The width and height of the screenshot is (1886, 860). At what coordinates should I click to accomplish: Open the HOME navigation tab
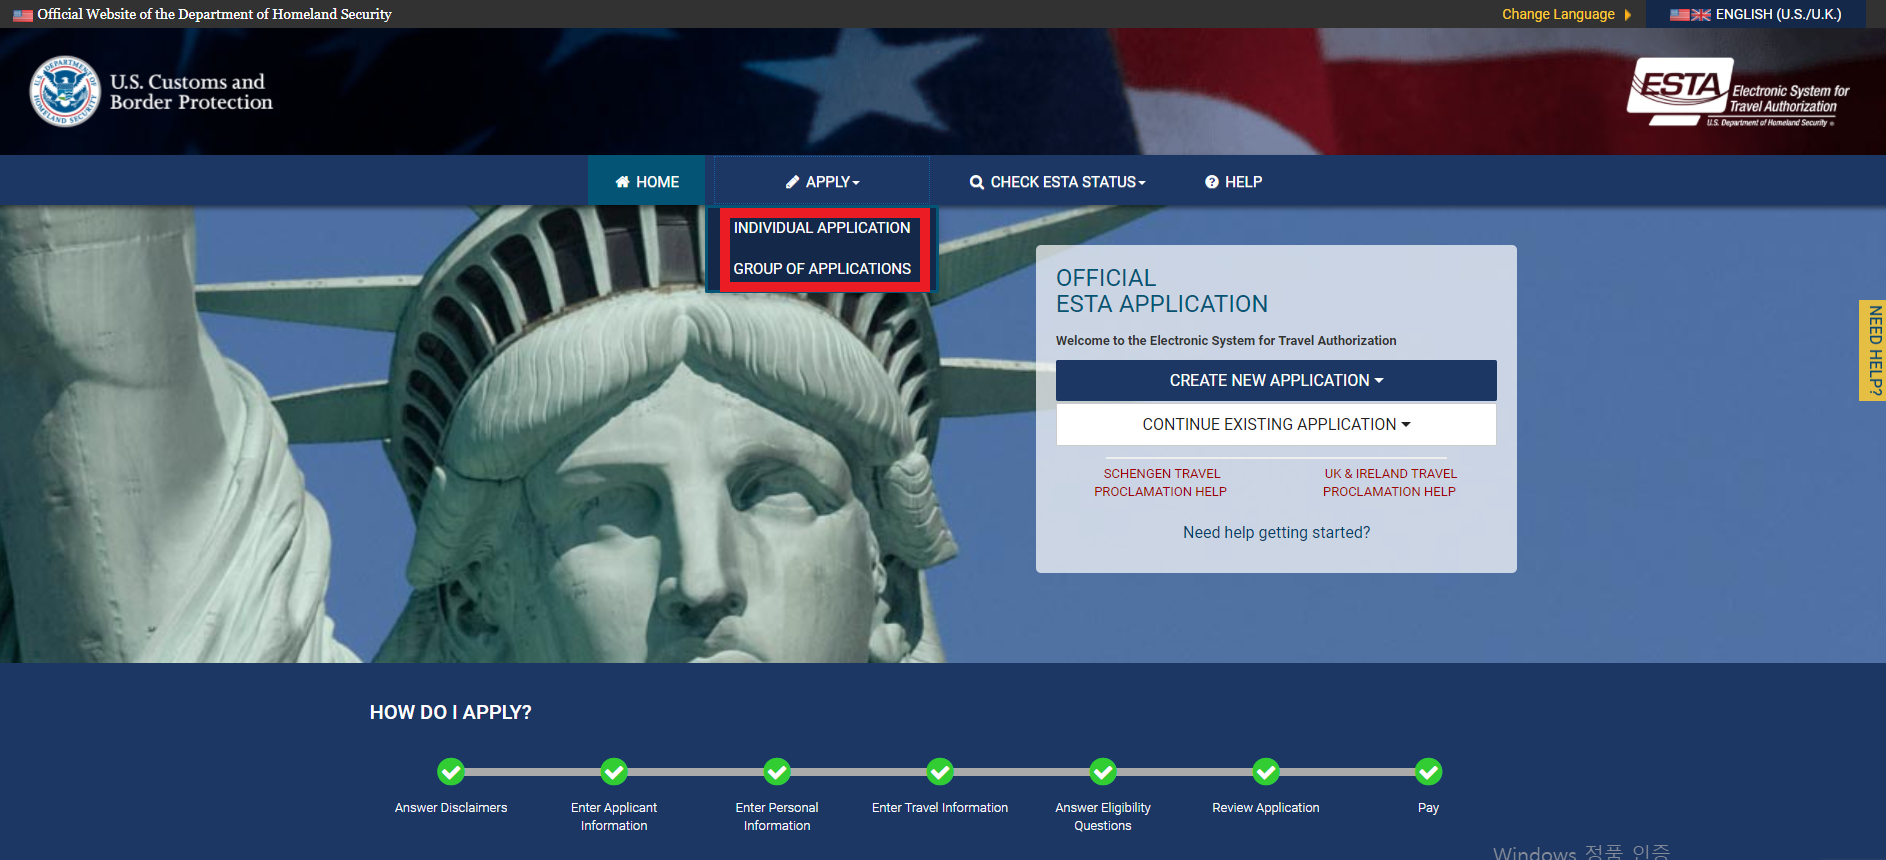tap(647, 182)
